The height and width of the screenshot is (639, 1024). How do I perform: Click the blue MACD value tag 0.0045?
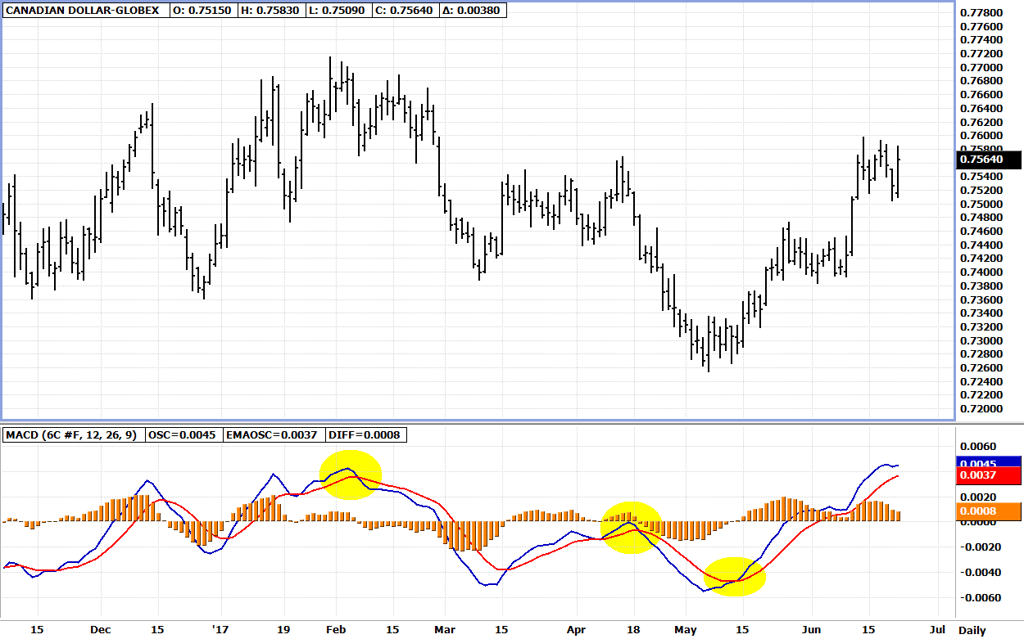coord(988,463)
